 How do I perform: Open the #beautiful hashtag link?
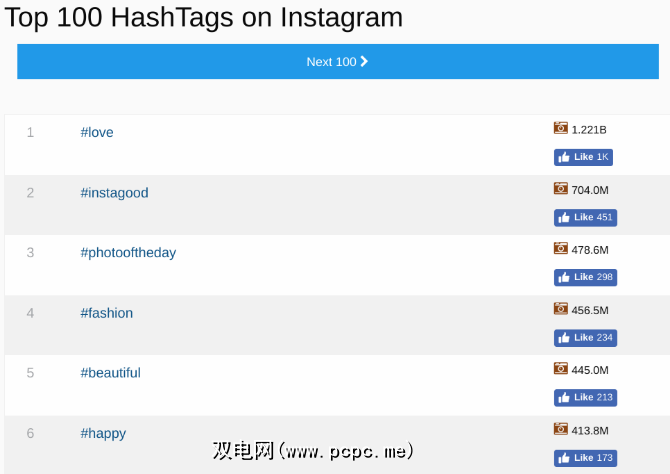[x=110, y=373]
